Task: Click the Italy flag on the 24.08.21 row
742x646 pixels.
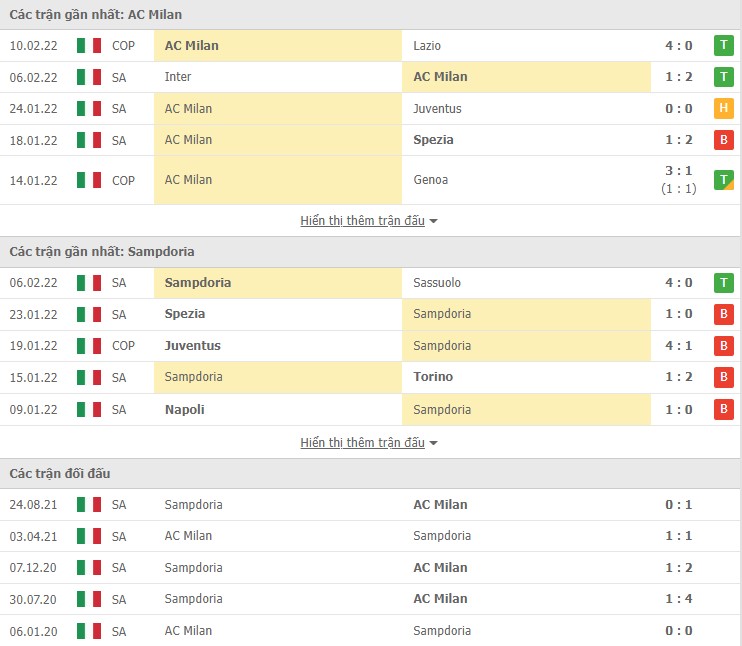Action: [x=89, y=505]
